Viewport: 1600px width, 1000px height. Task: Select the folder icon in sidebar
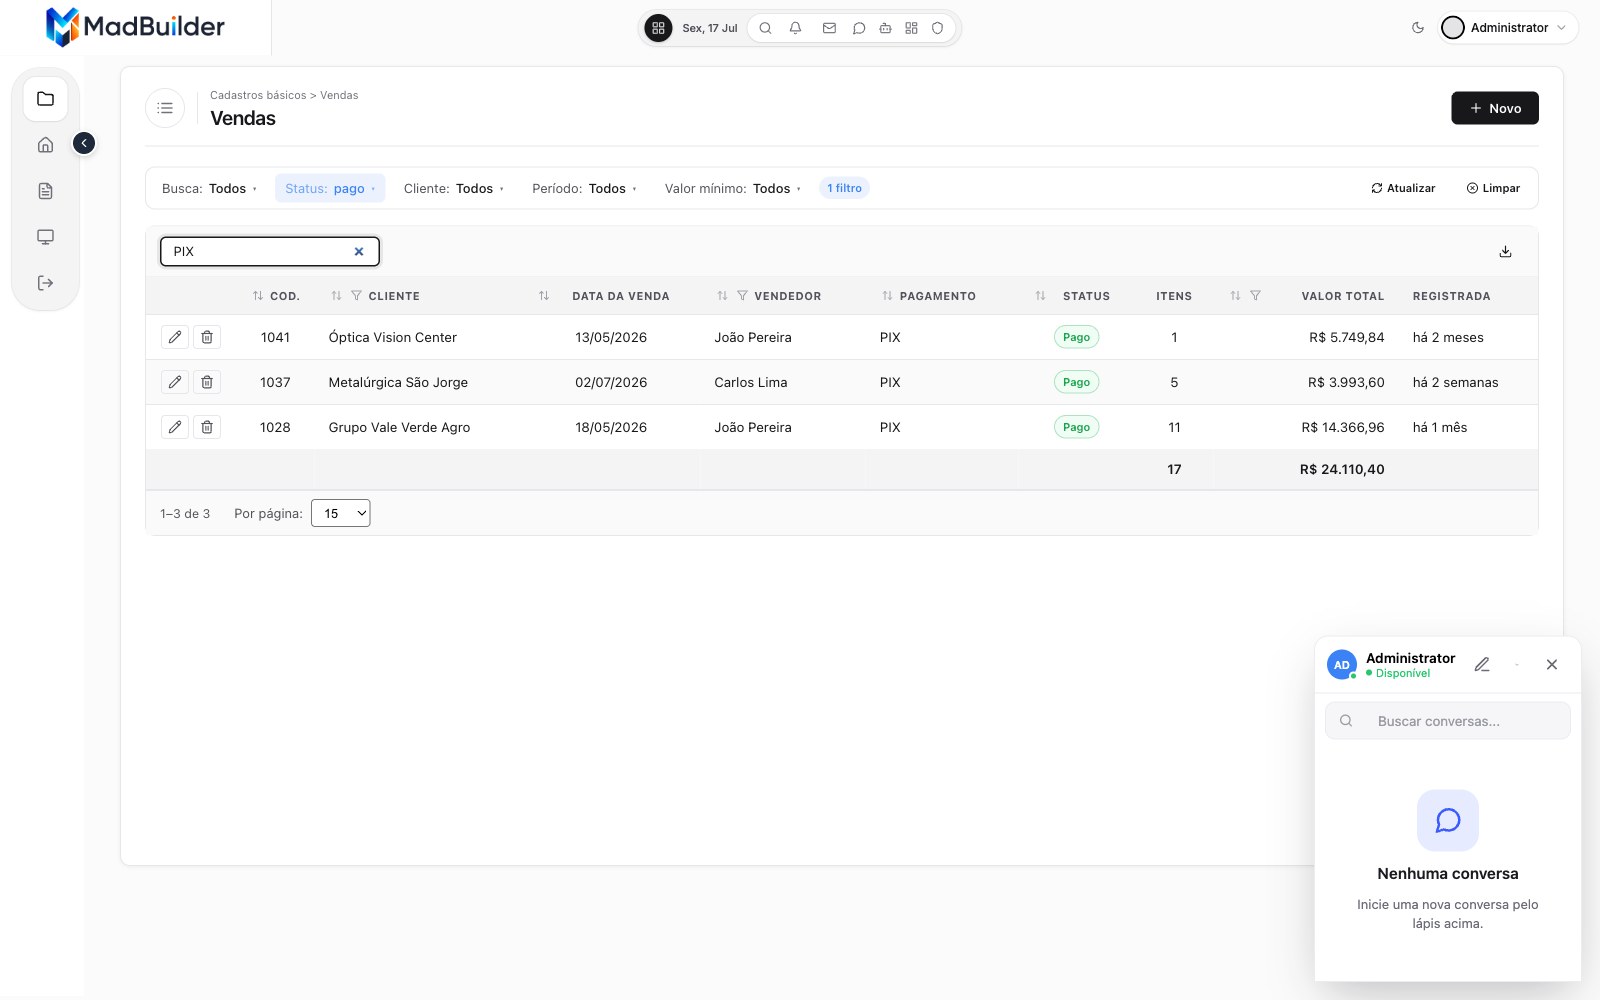45,99
